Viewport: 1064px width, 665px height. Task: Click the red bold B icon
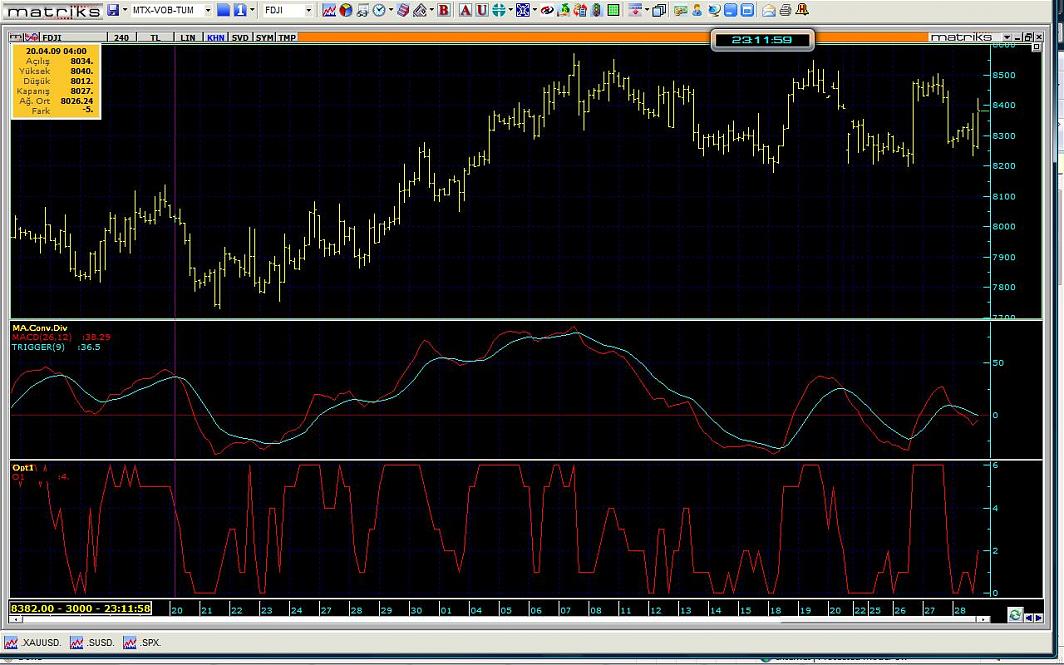coord(444,10)
